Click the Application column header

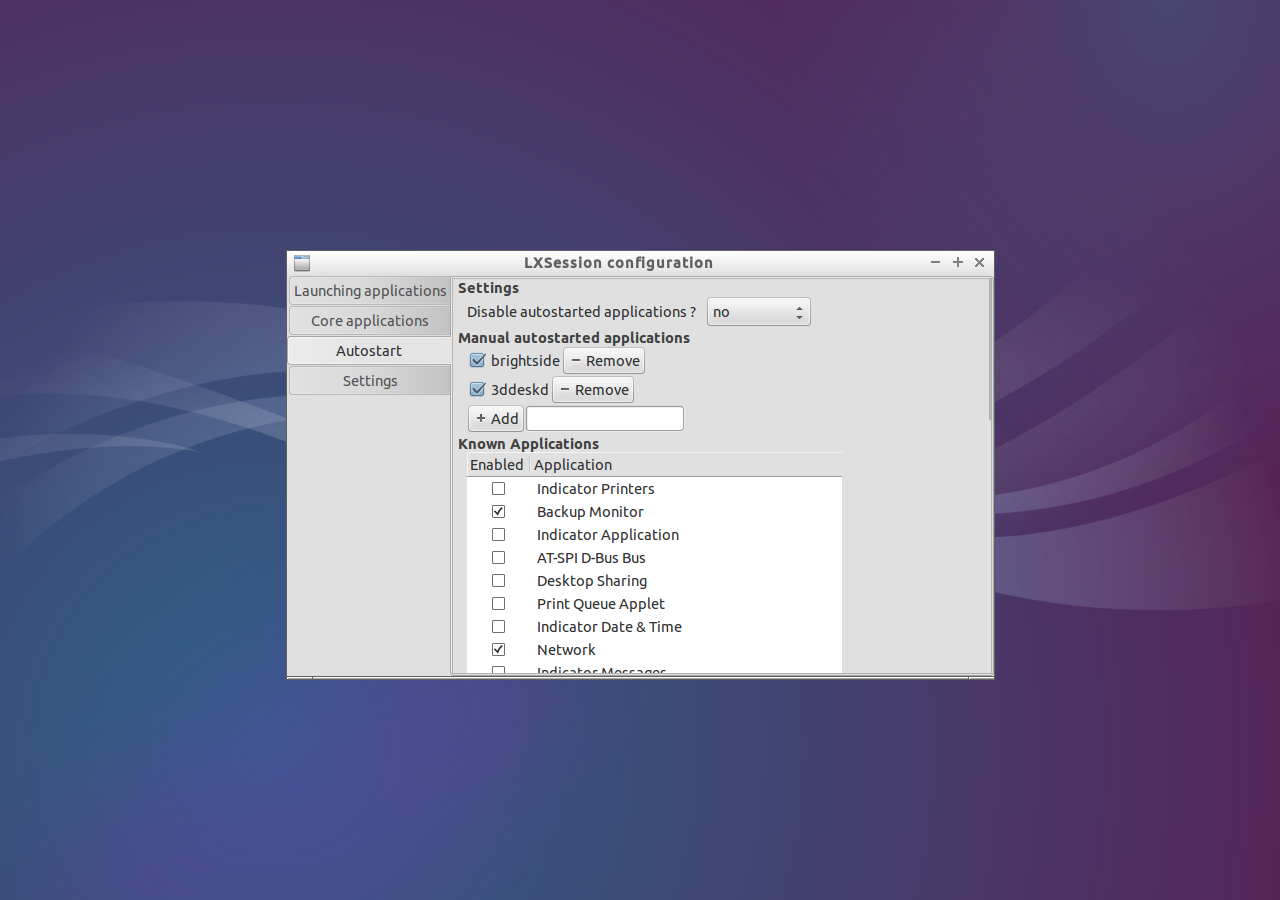coord(686,465)
